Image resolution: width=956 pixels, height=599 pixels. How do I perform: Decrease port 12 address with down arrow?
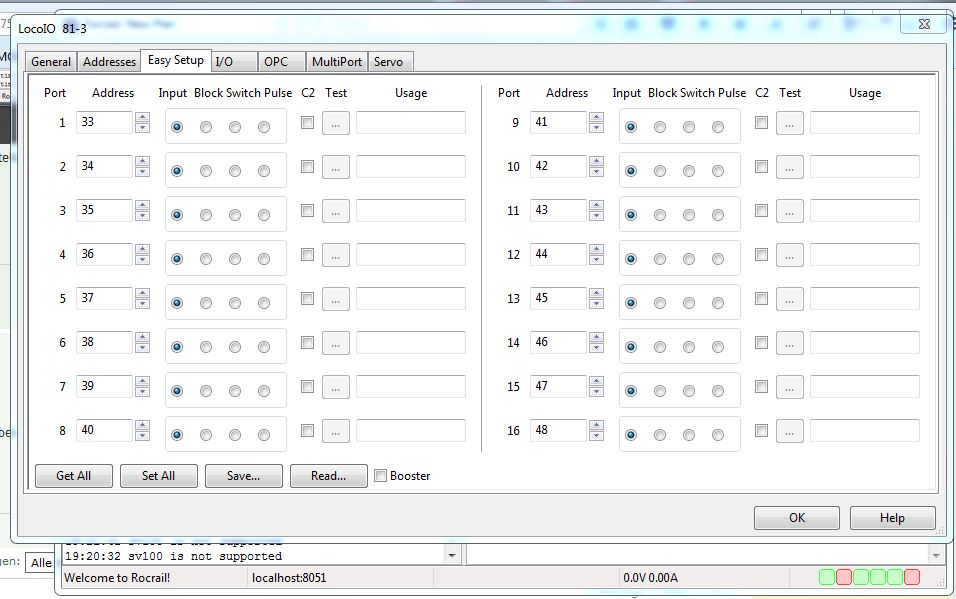(x=597, y=260)
